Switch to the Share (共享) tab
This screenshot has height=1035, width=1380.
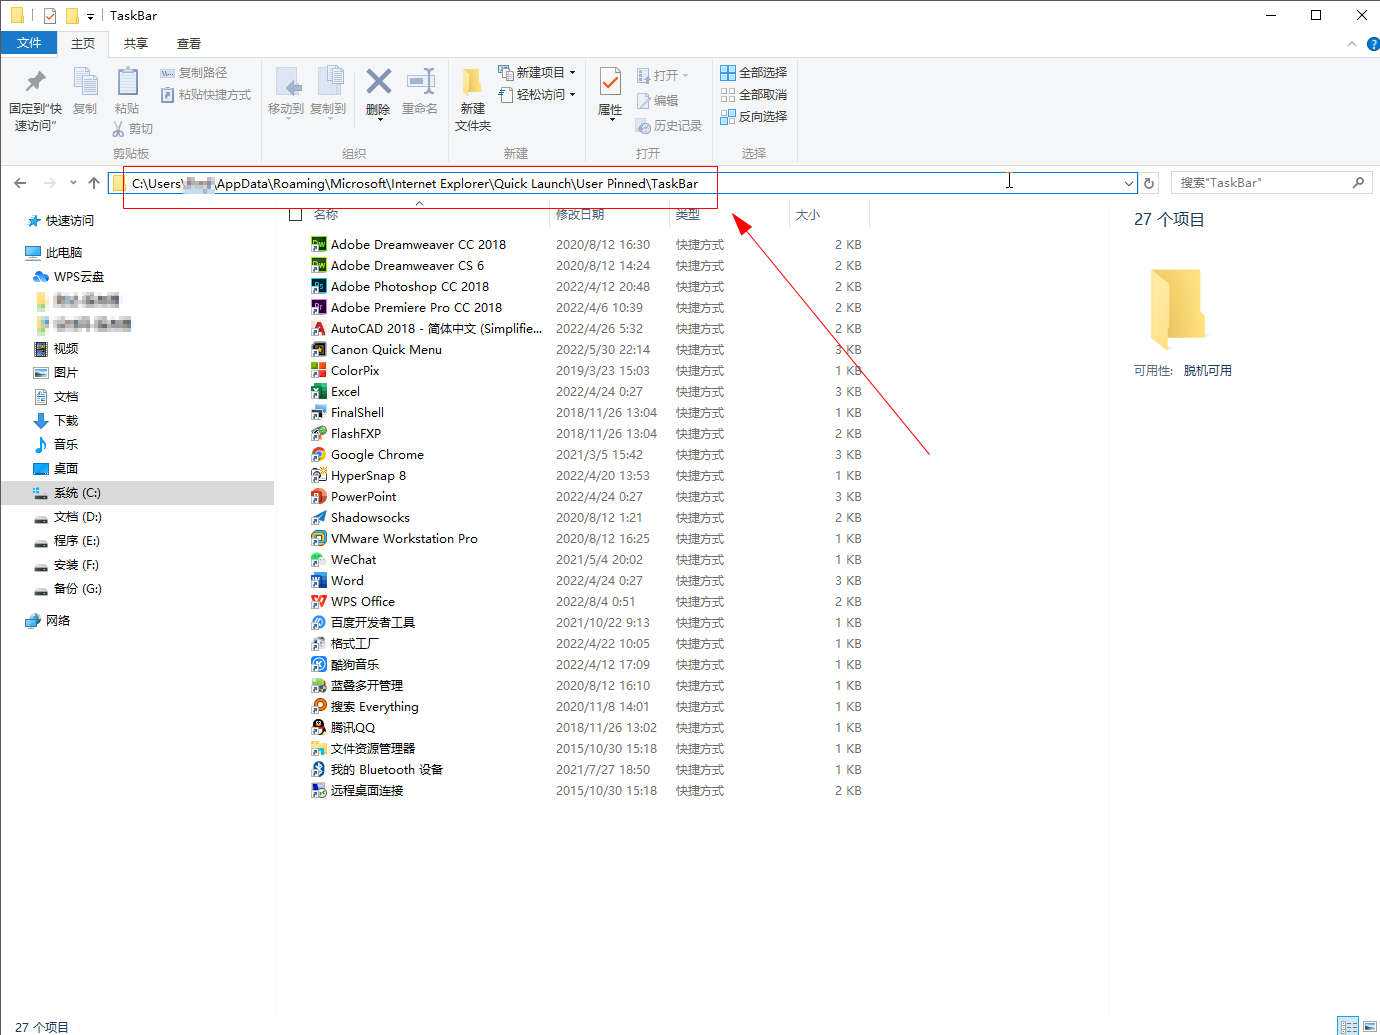pos(136,44)
